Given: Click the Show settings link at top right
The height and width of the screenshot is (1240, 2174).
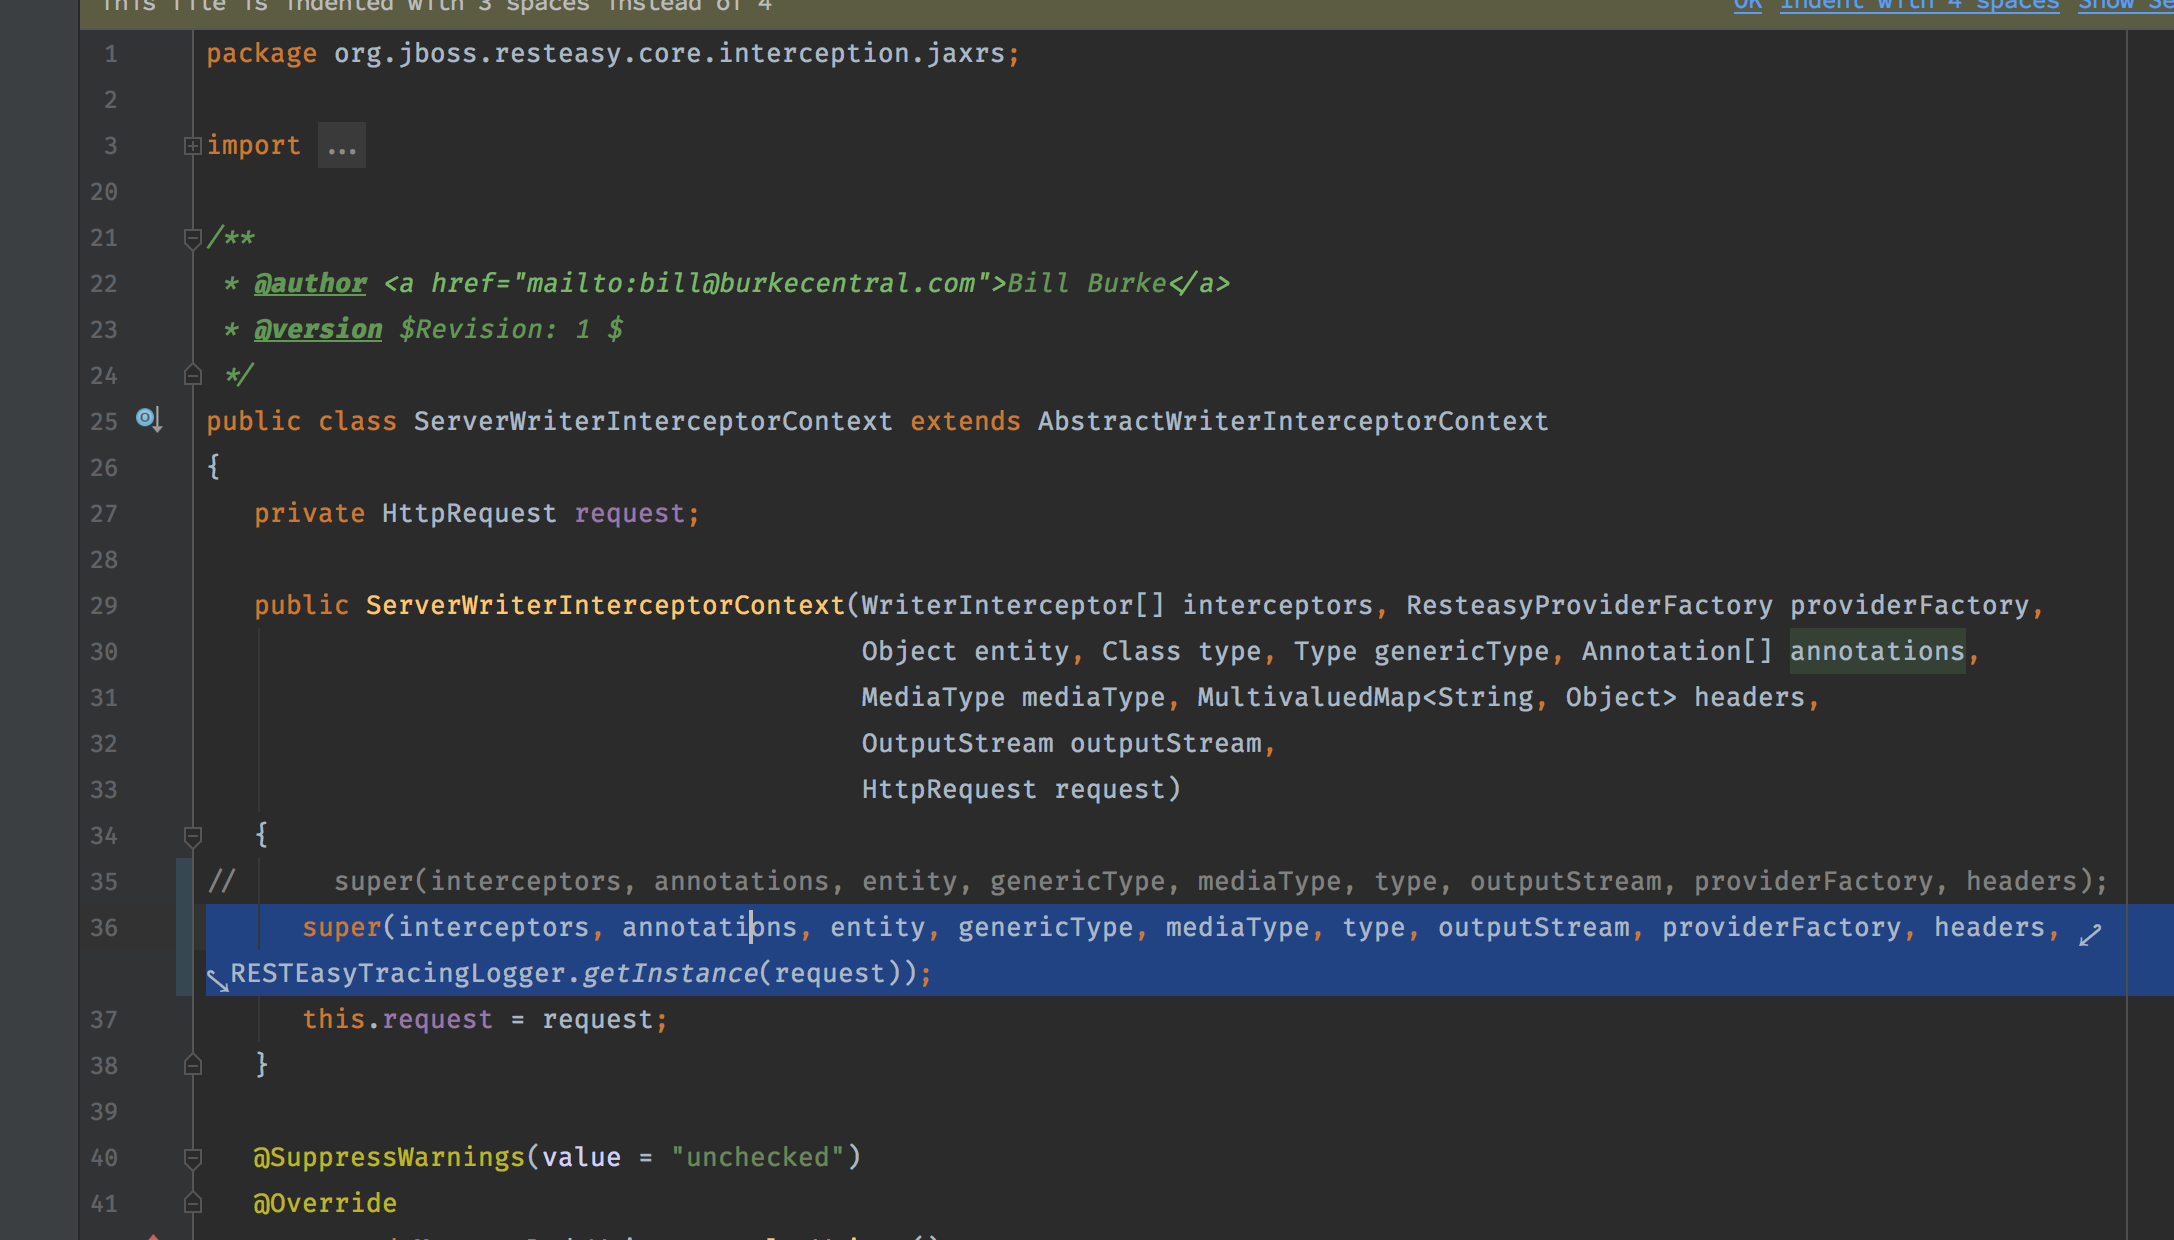Looking at the screenshot, I should [x=2124, y=6].
